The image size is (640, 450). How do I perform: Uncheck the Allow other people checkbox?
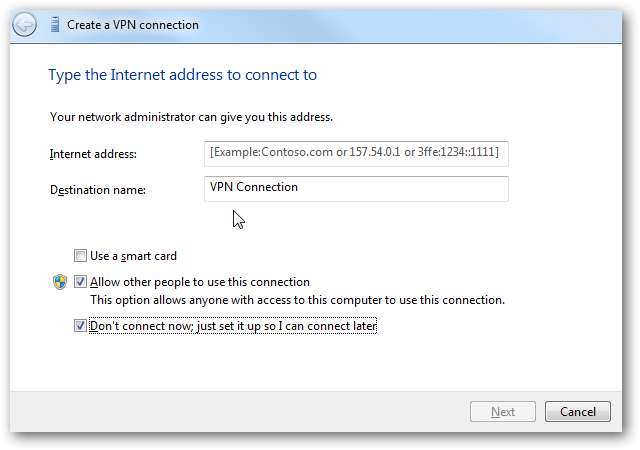(x=80, y=282)
